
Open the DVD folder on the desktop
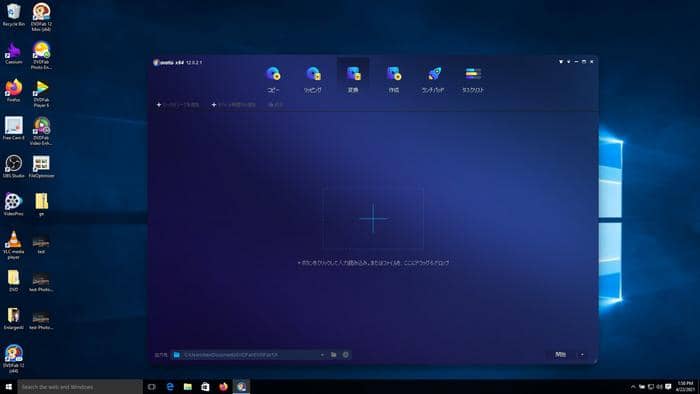tap(13, 280)
